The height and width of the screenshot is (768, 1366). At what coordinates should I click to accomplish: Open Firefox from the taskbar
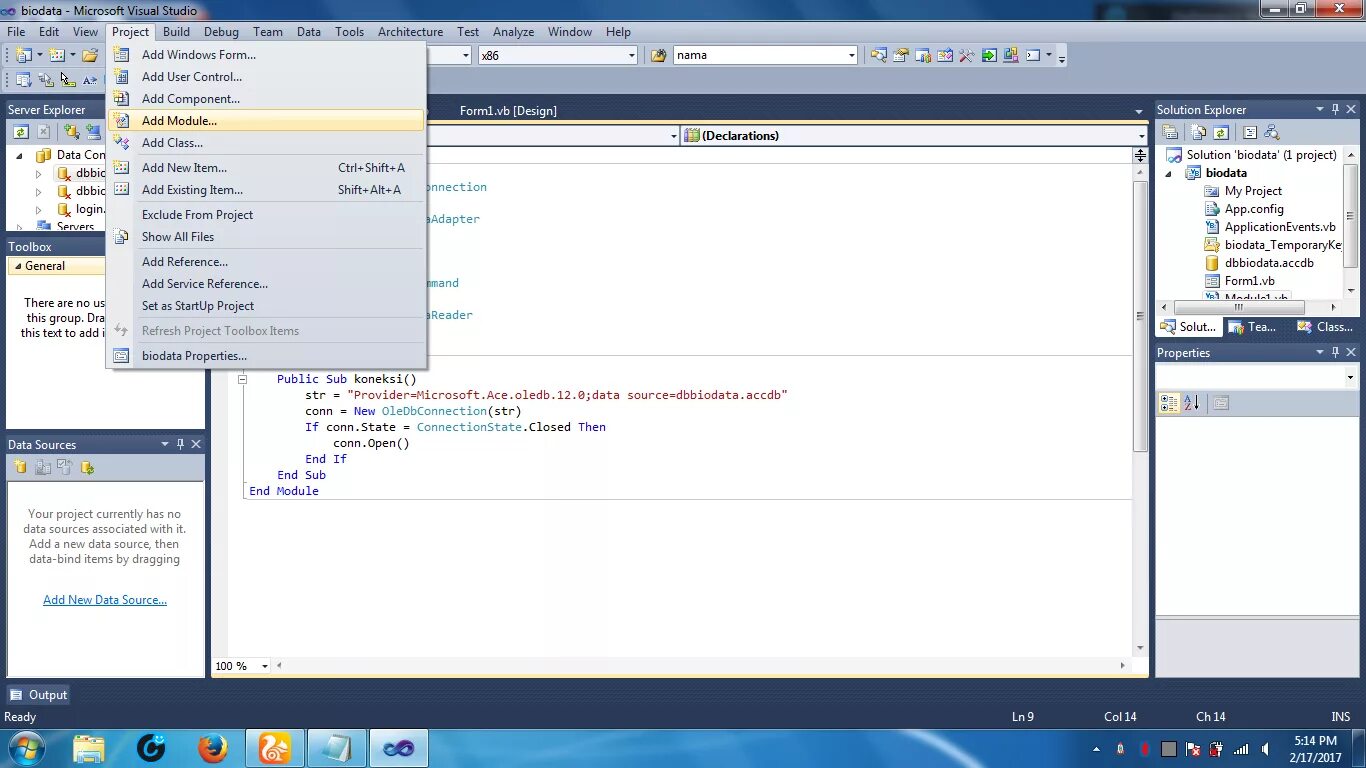[x=212, y=748]
